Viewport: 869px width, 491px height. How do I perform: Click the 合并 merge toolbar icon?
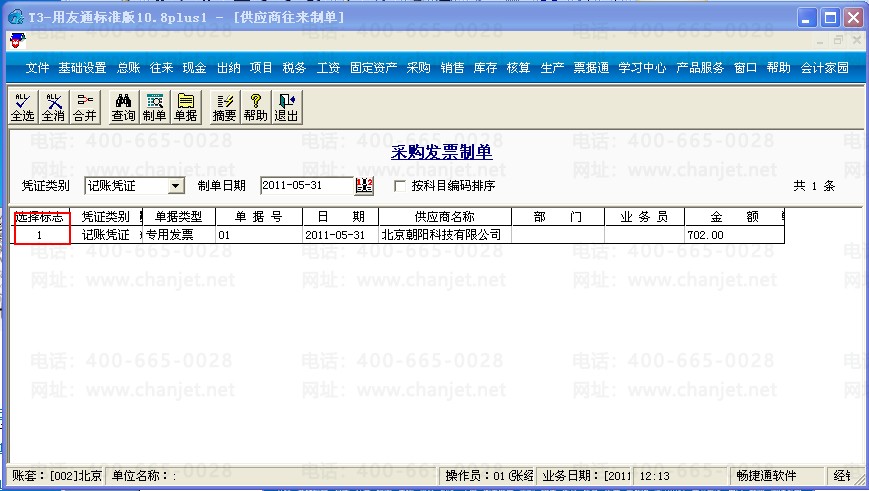(x=85, y=107)
